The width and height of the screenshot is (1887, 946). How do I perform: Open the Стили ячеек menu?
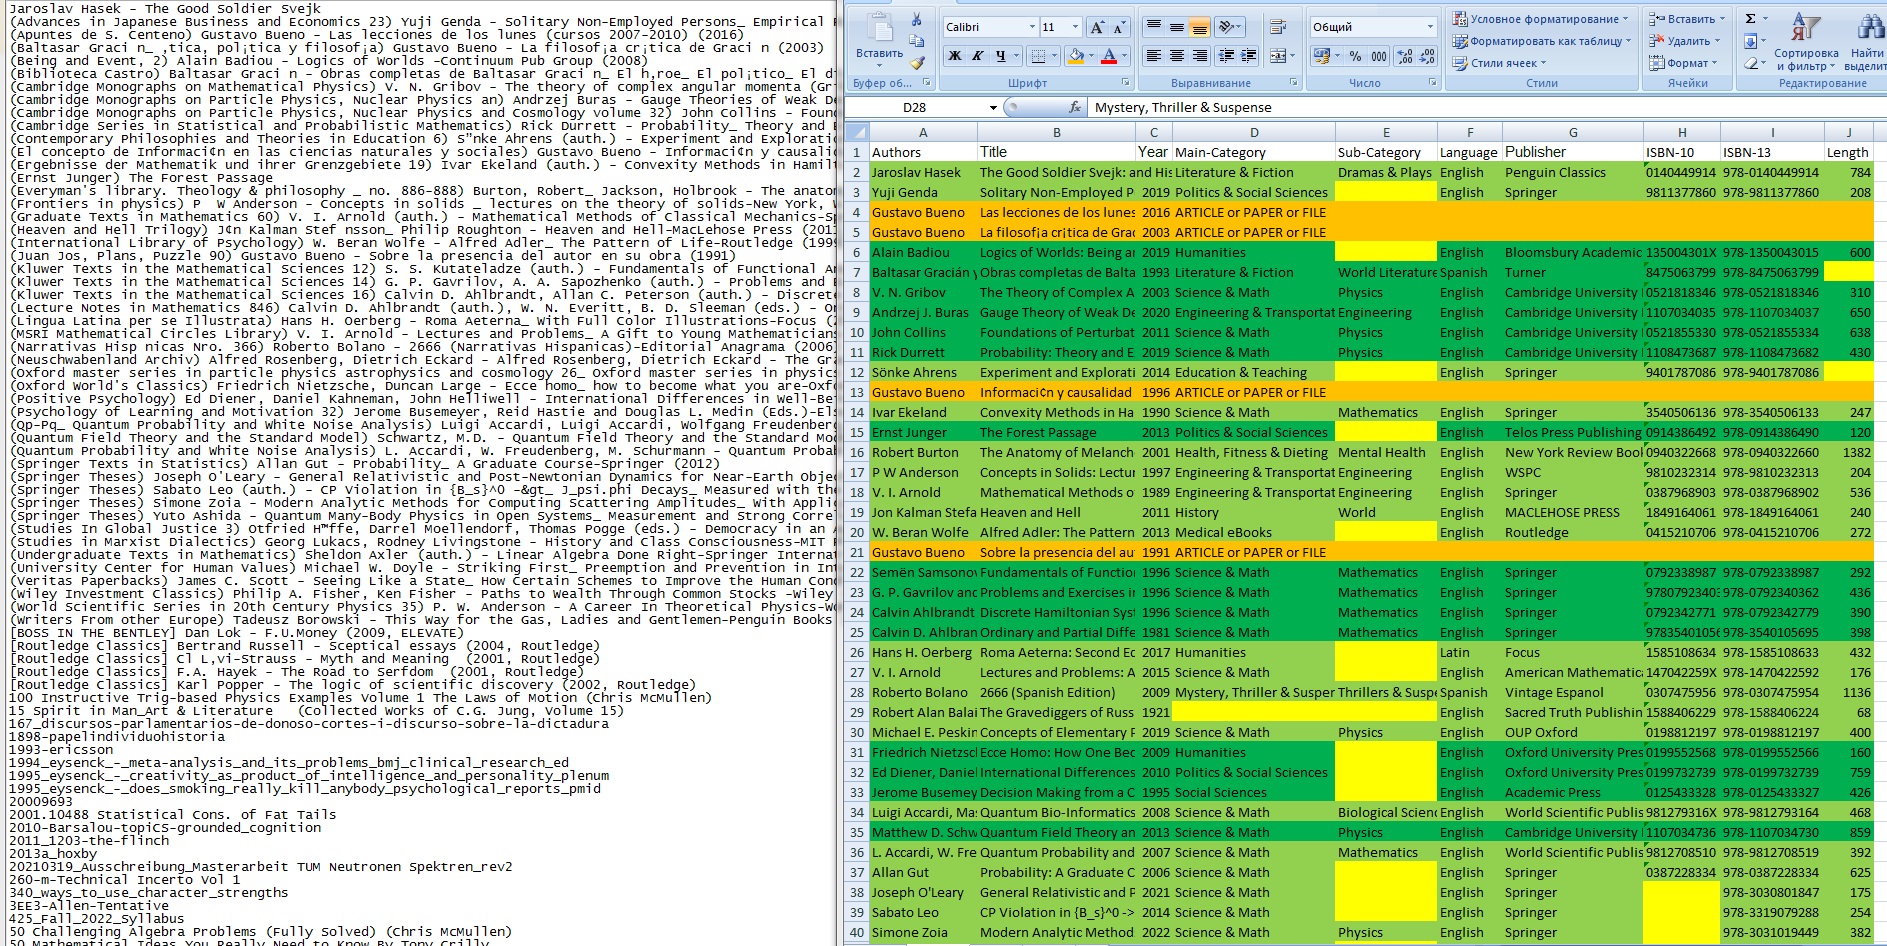pos(1499,63)
